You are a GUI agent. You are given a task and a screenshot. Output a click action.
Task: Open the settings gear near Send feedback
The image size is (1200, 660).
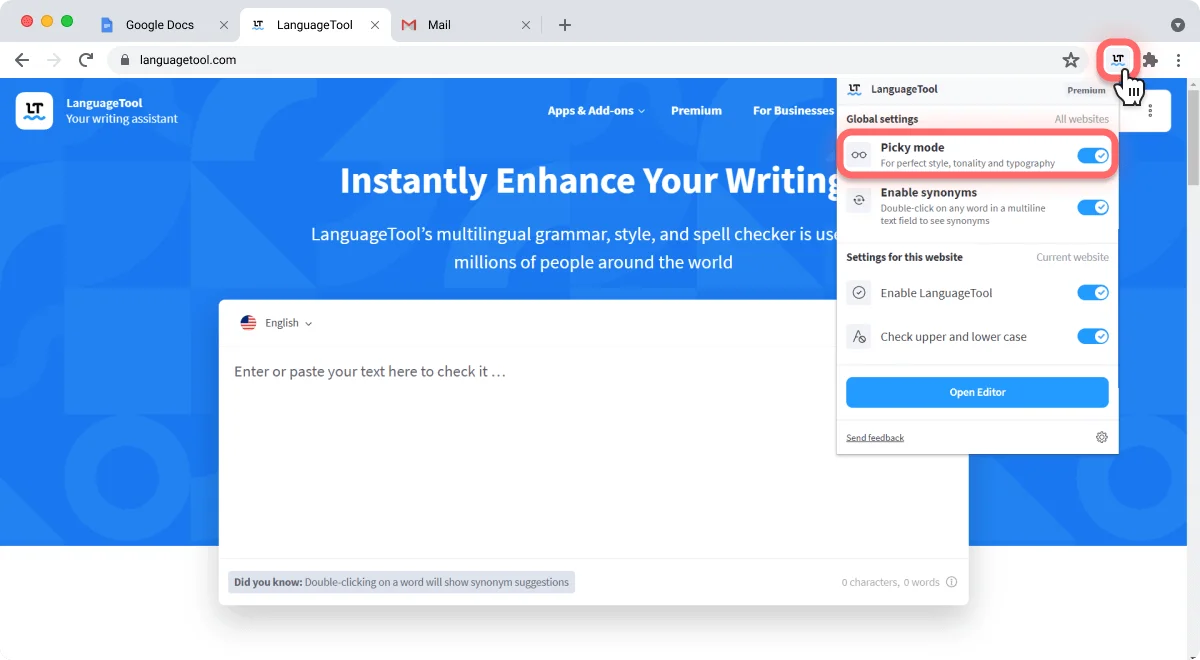pos(1101,437)
